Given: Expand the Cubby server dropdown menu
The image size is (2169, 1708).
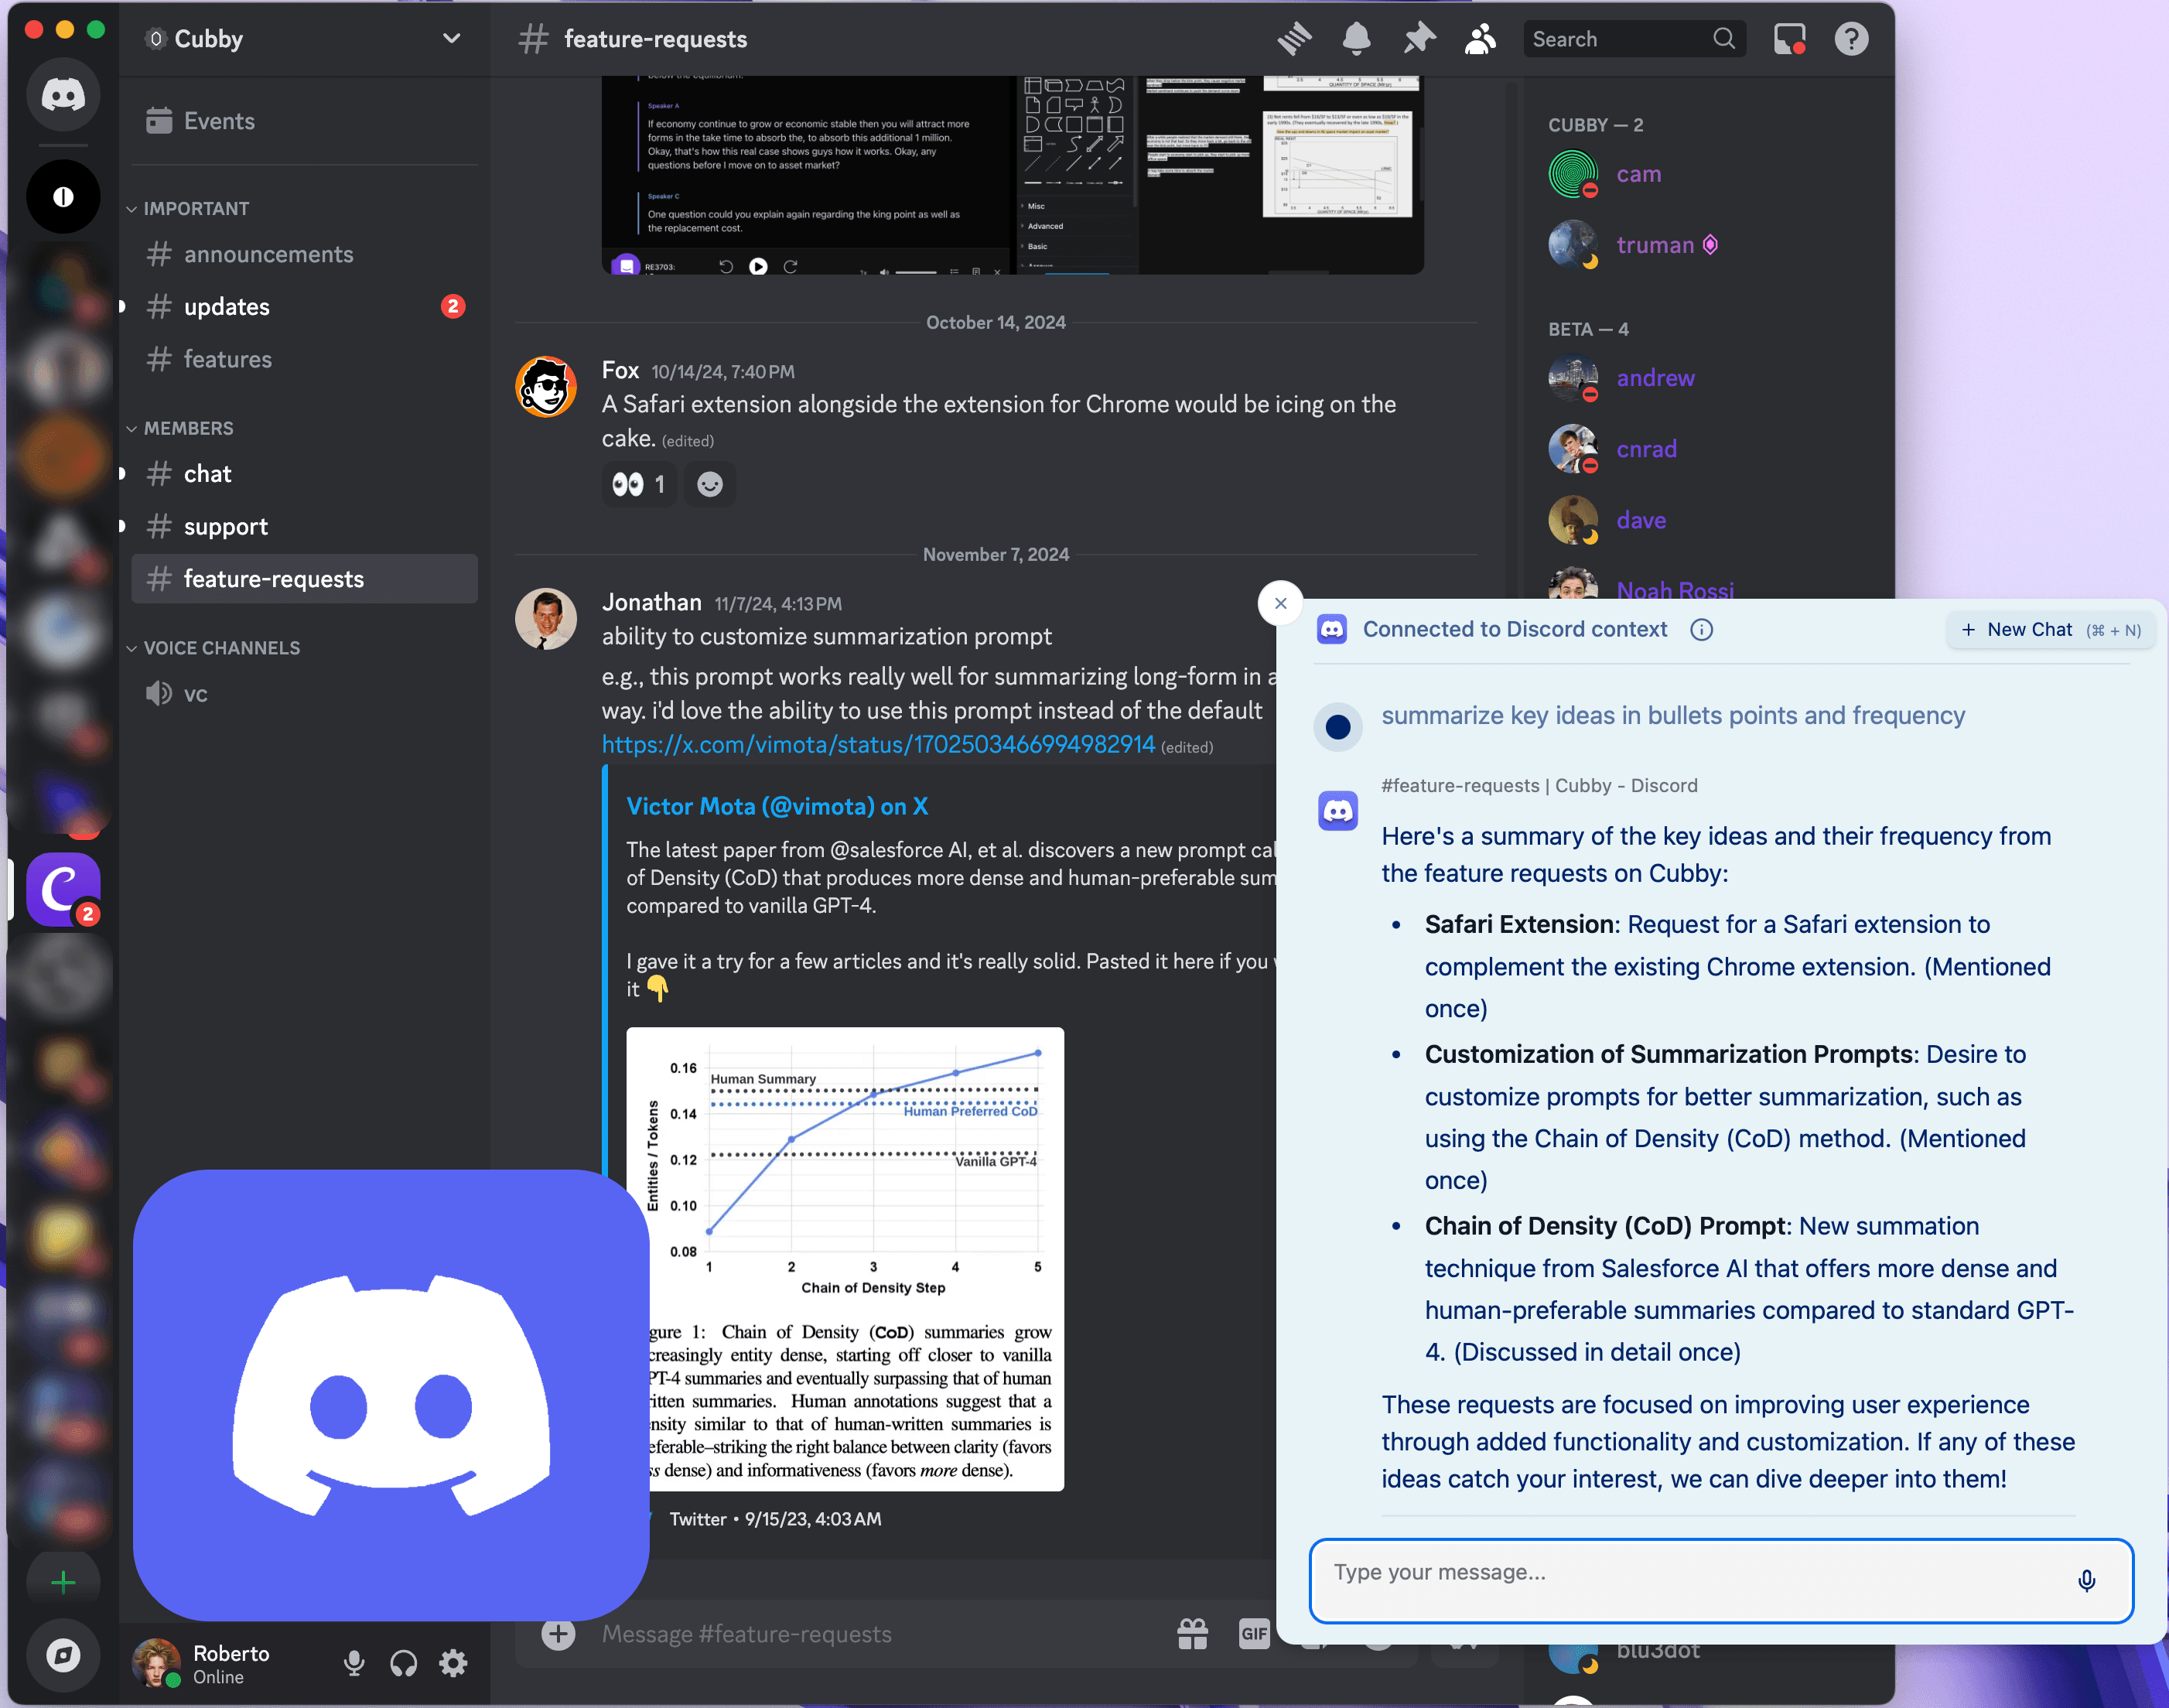Looking at the screenshot, I should 452,39.
